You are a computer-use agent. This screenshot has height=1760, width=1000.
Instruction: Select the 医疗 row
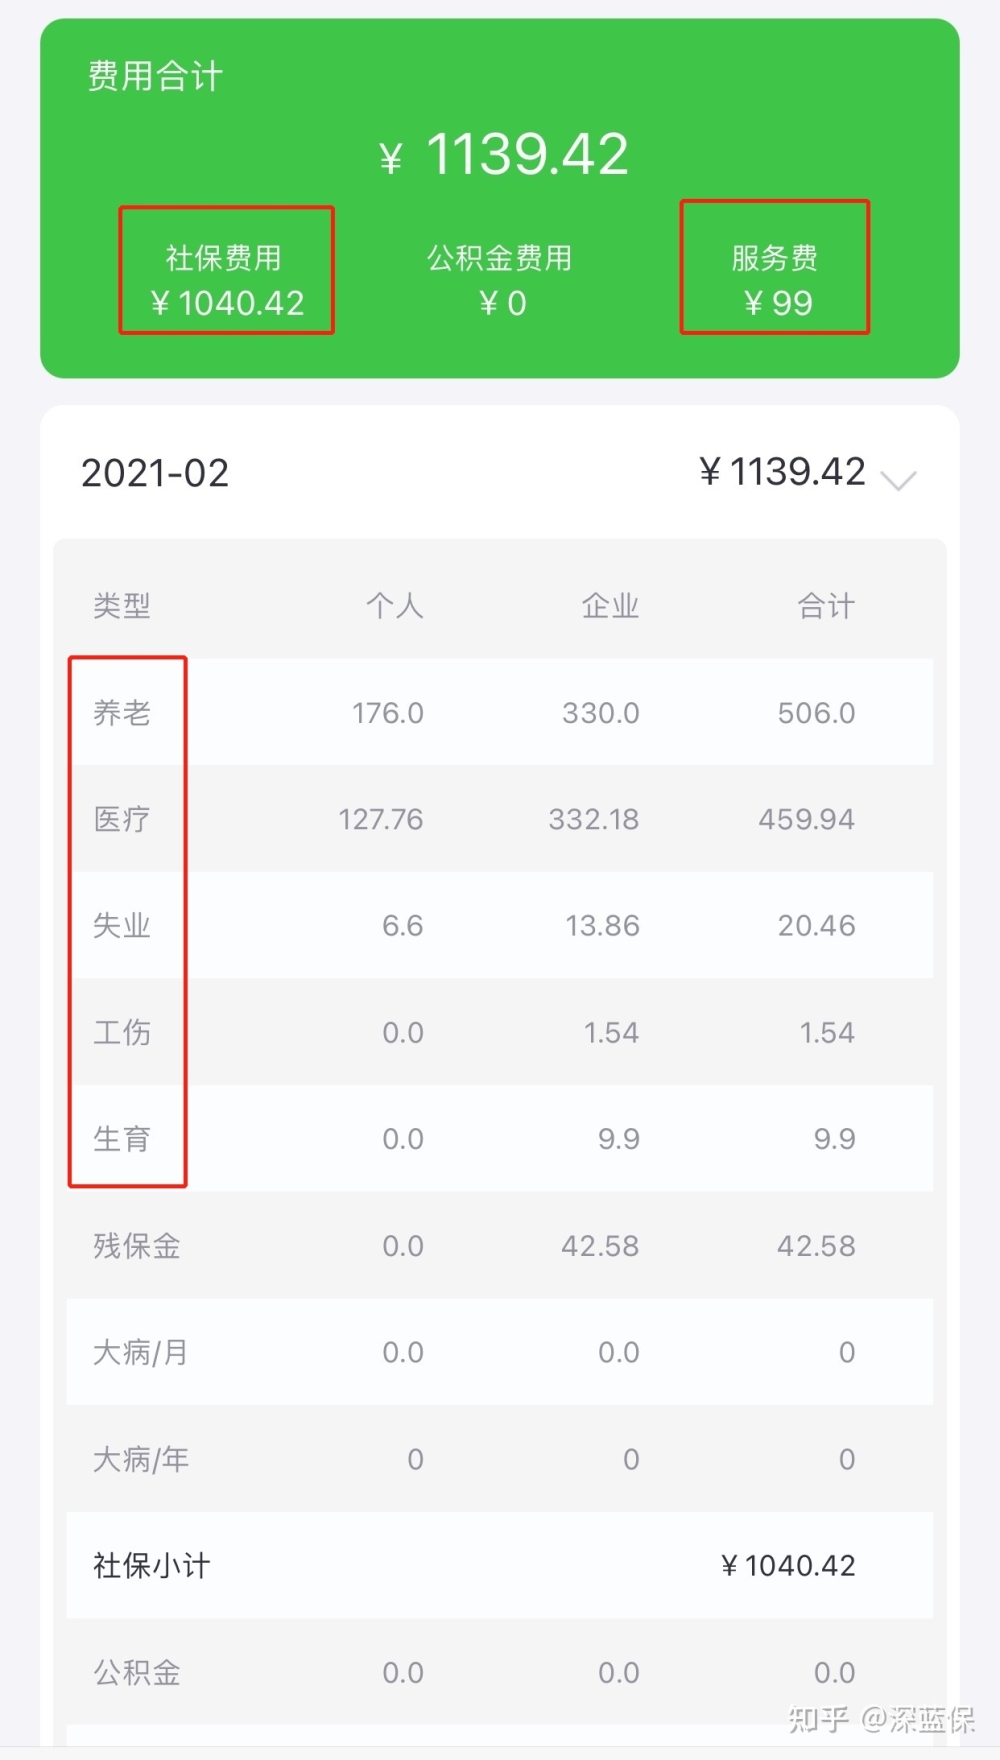500,819
